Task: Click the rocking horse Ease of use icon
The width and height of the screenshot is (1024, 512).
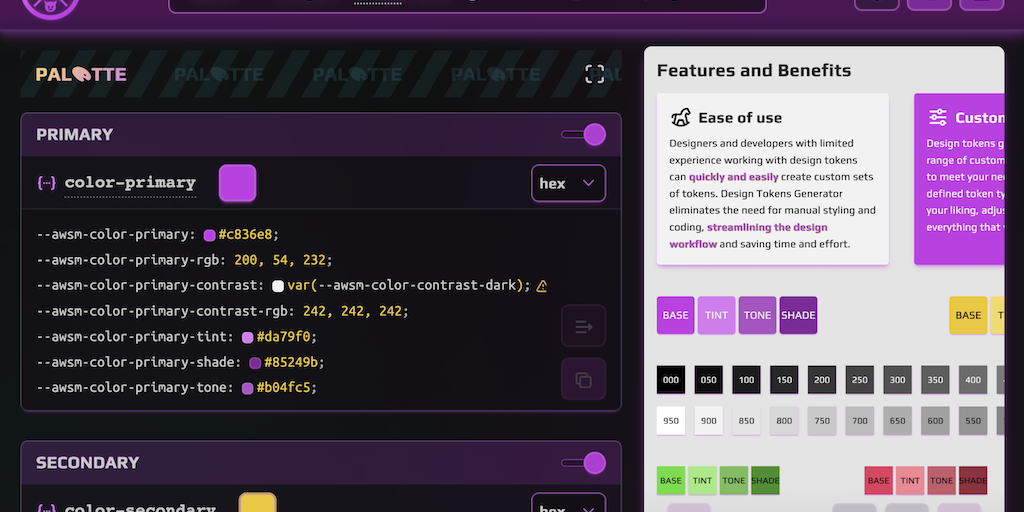Action: [681, 117]
